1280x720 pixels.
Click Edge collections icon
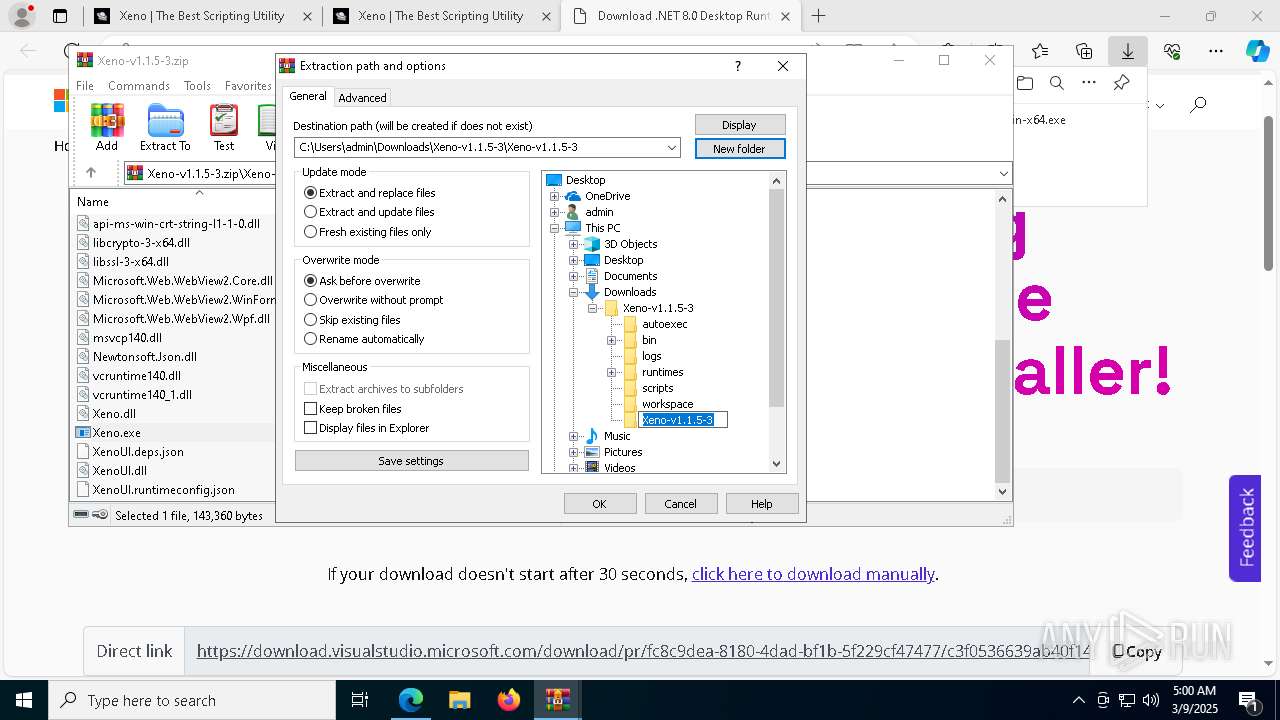(x=1084, y=51)
